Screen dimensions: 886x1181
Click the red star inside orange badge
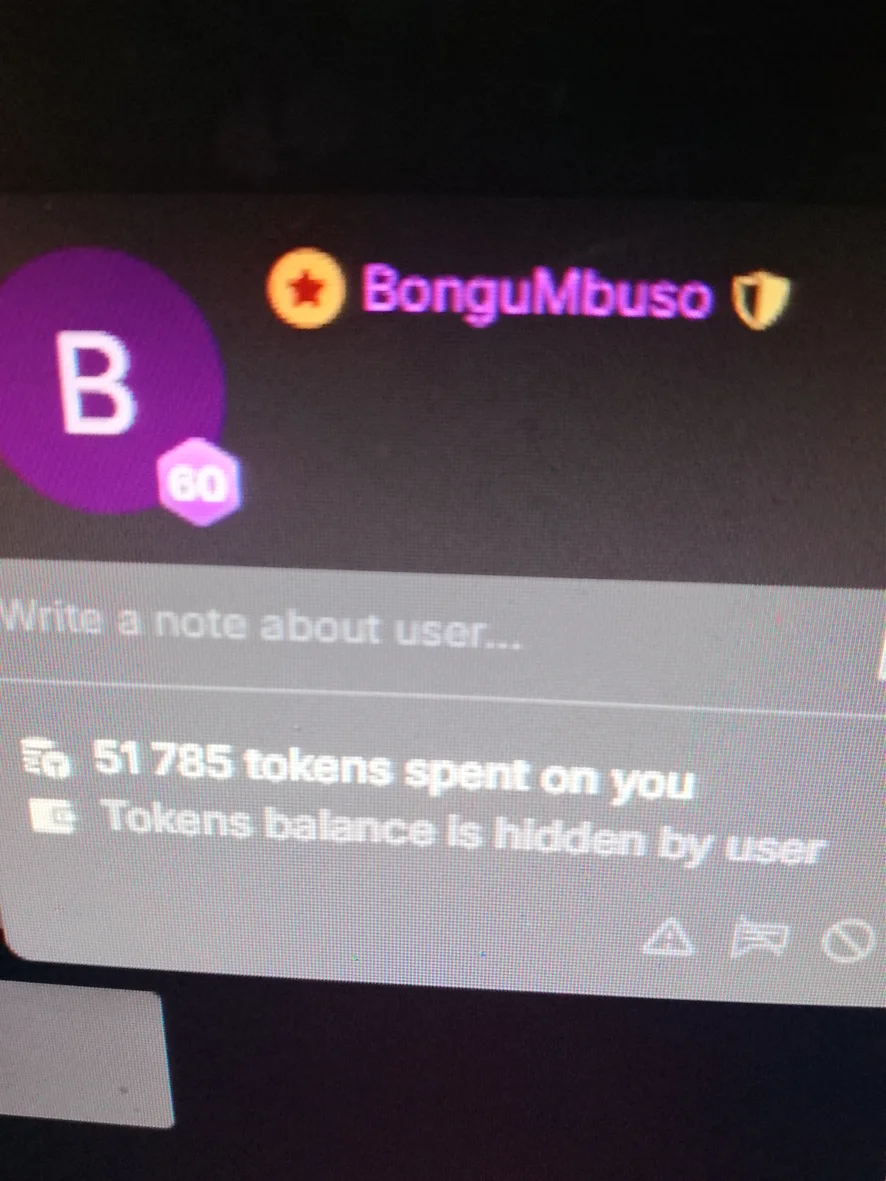pyautogui.click(x=306, y=290)
